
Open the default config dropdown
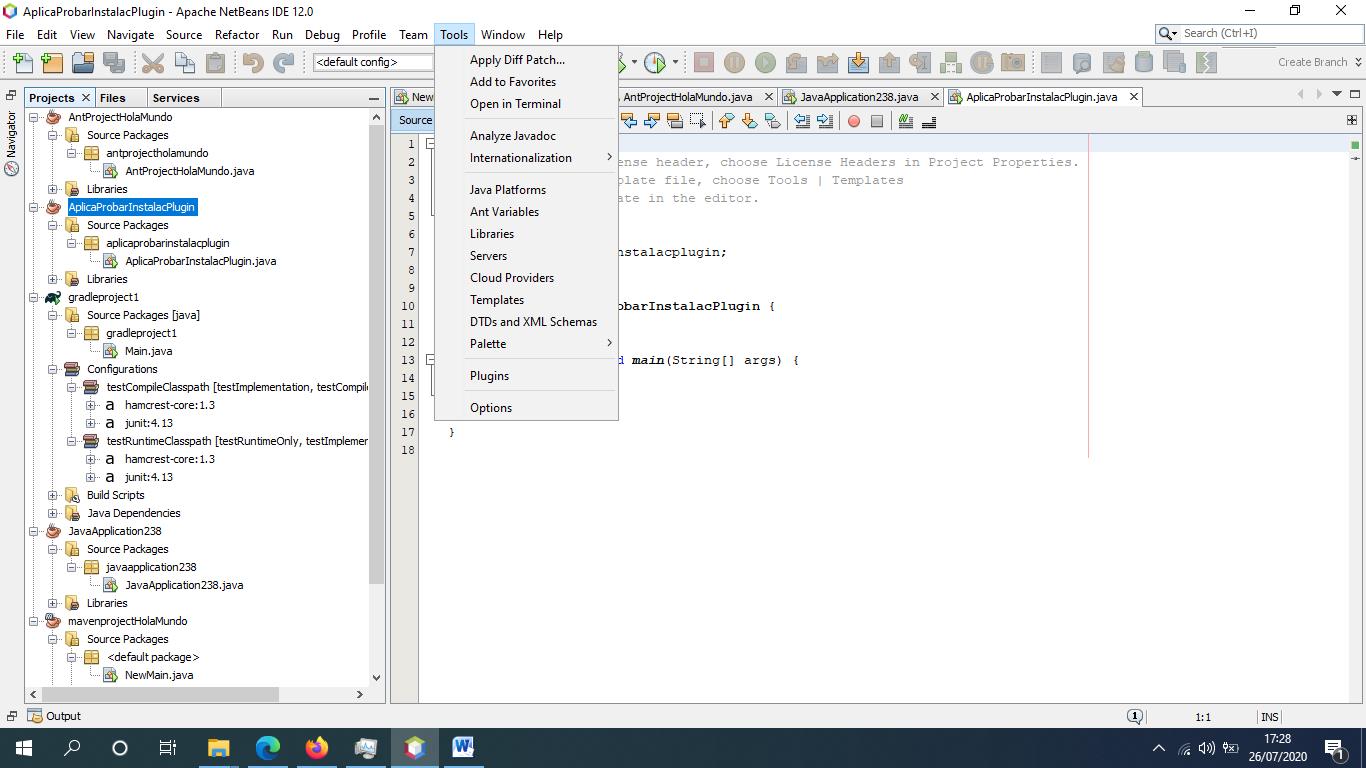(x=373, y=62)
